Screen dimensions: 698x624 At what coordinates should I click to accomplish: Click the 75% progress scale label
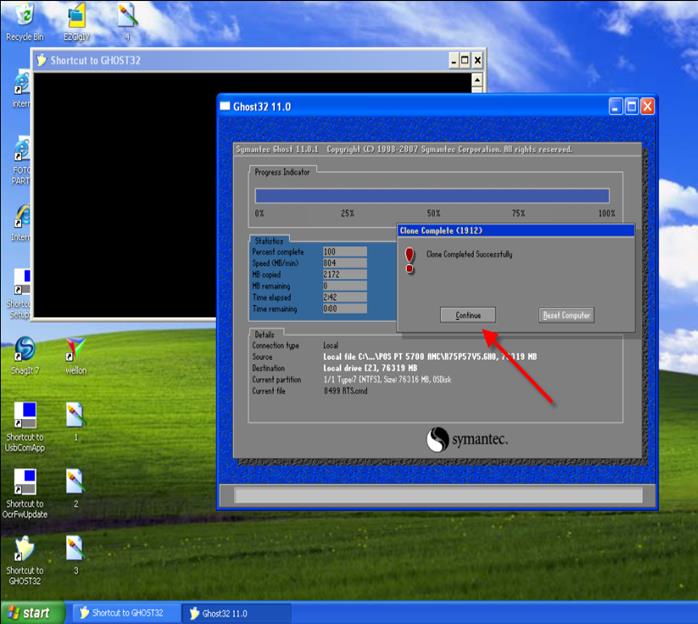point(518,213)
